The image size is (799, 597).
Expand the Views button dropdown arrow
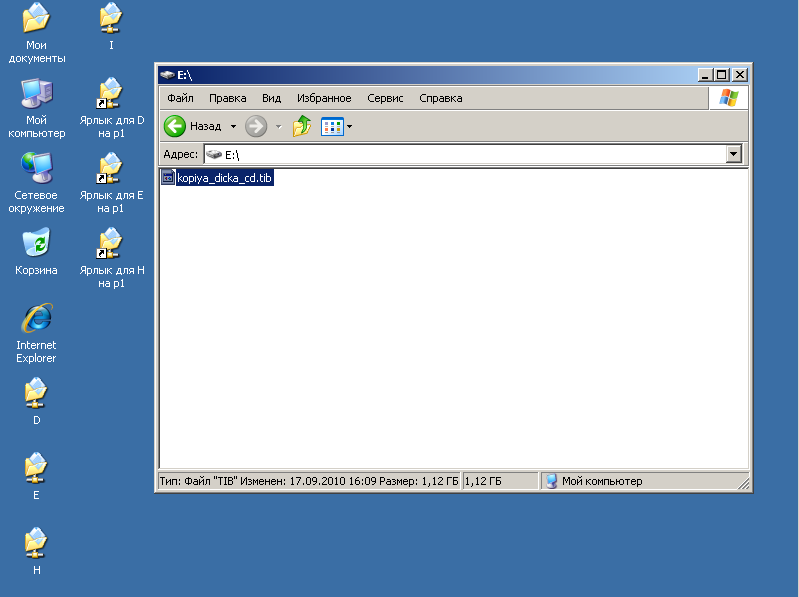[350, 127]
